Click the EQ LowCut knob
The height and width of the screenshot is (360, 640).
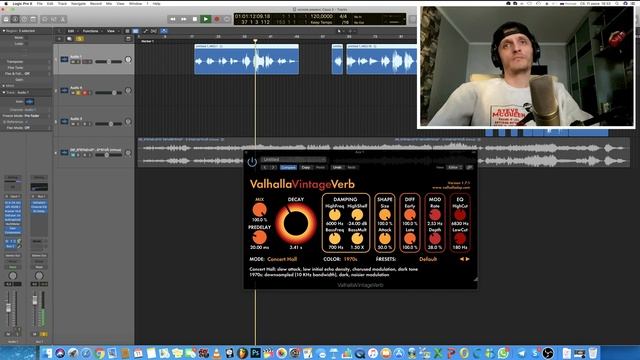(x=460, y=238)
